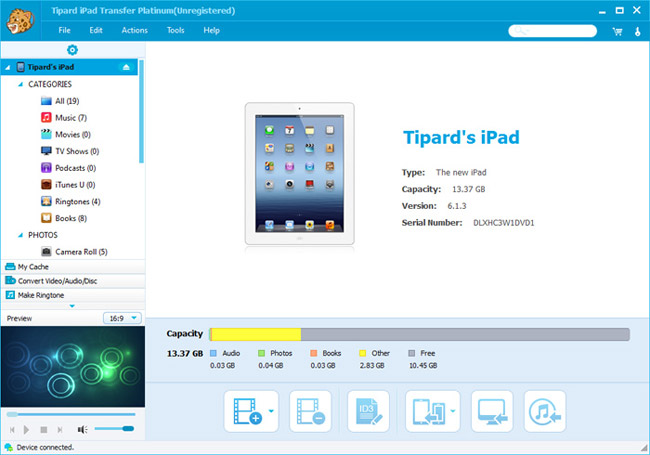Select the Music (7) category
Viewport: 650px width, 455px height.
point(64,118)
